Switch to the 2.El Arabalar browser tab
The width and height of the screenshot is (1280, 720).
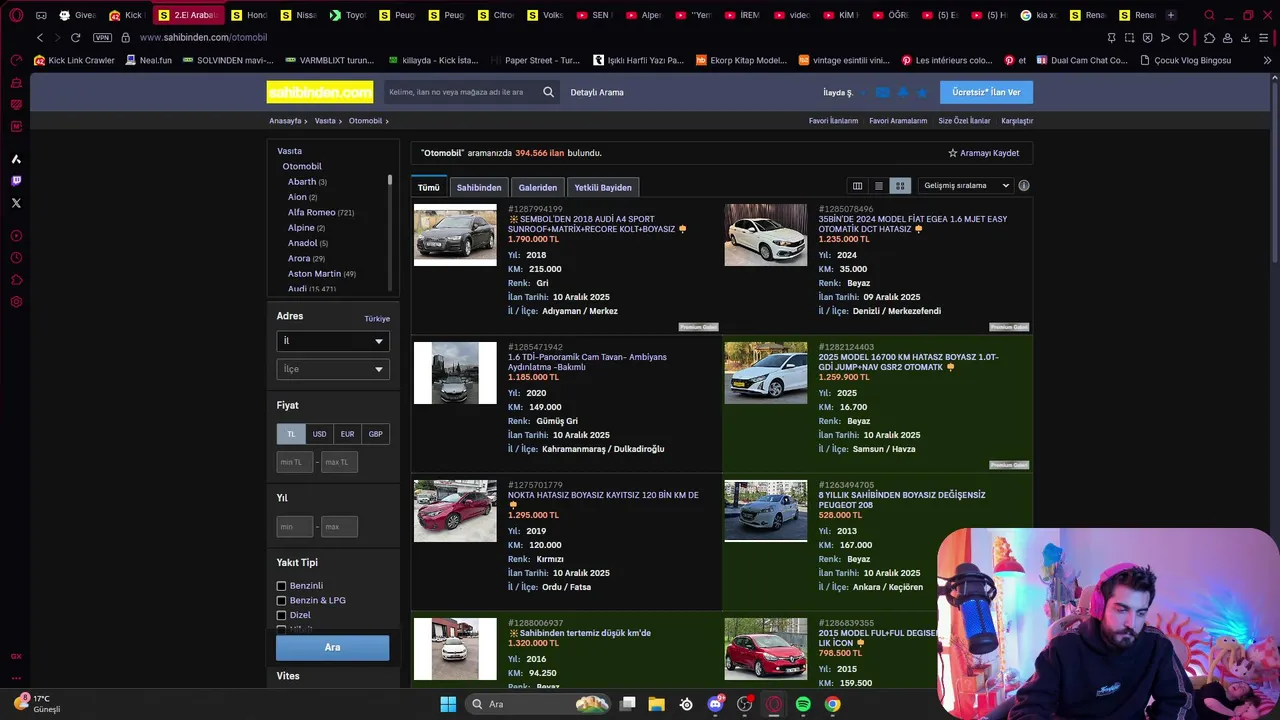coord(188,15)
